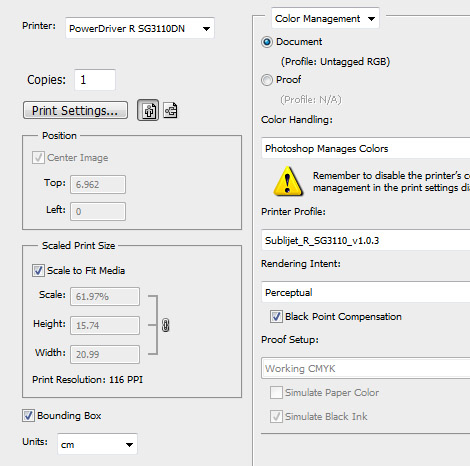Select landscape paper orientation icon
Viewport: 470px width, 466px height.
pyautogui.click(x=170, y=110)
